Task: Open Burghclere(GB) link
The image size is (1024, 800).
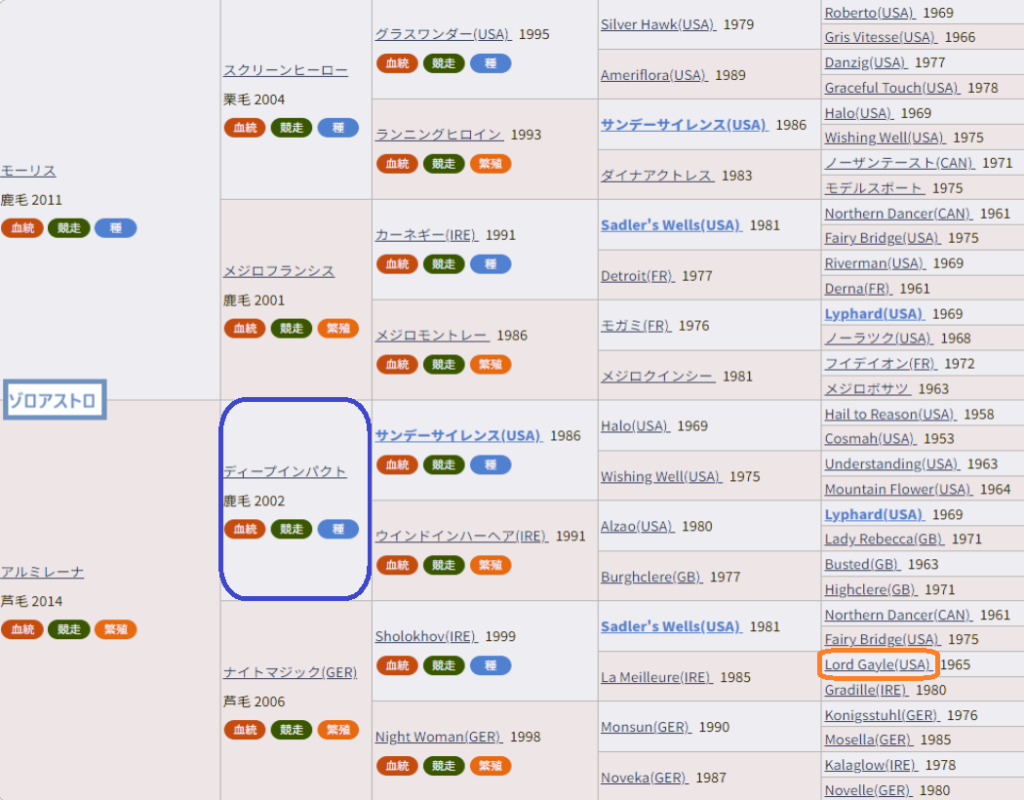Action: click(x=652, y=577)
